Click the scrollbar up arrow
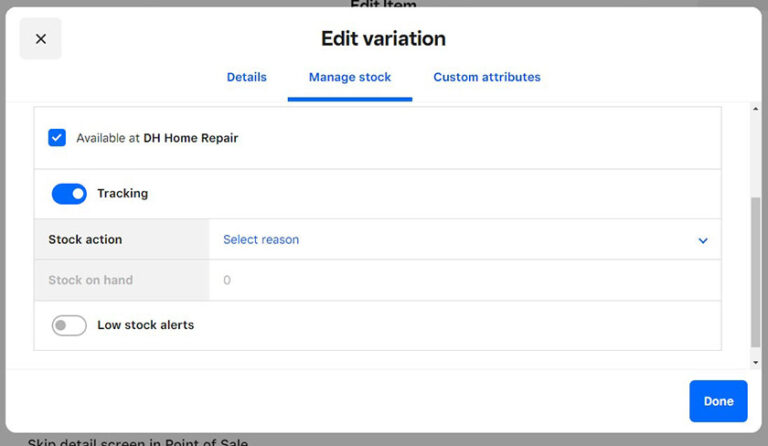The height and width of the screenshot is (446, 768). (x=755, y=109)
